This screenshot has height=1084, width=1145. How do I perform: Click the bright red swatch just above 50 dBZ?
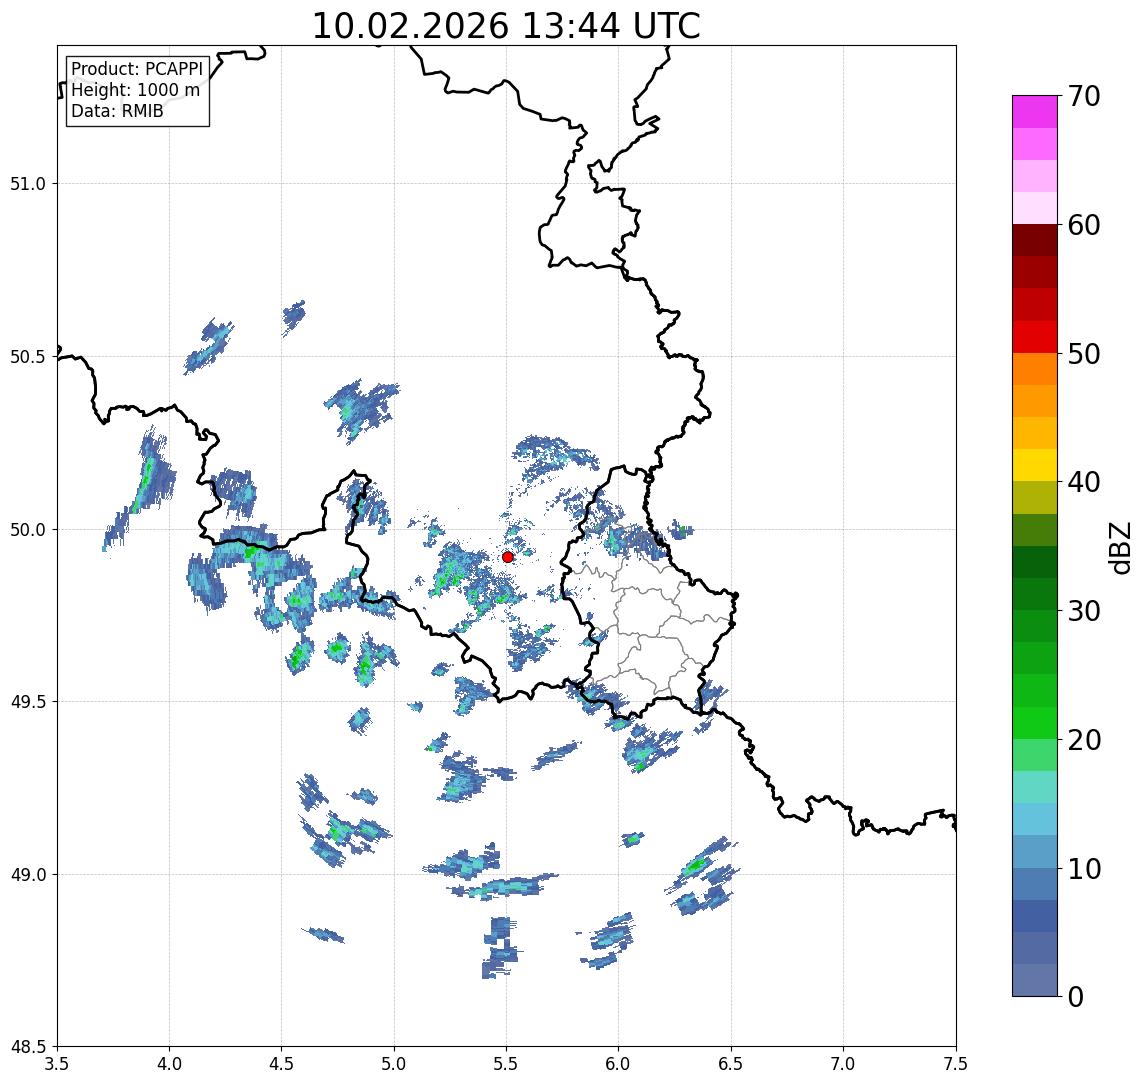(1035, 337)
